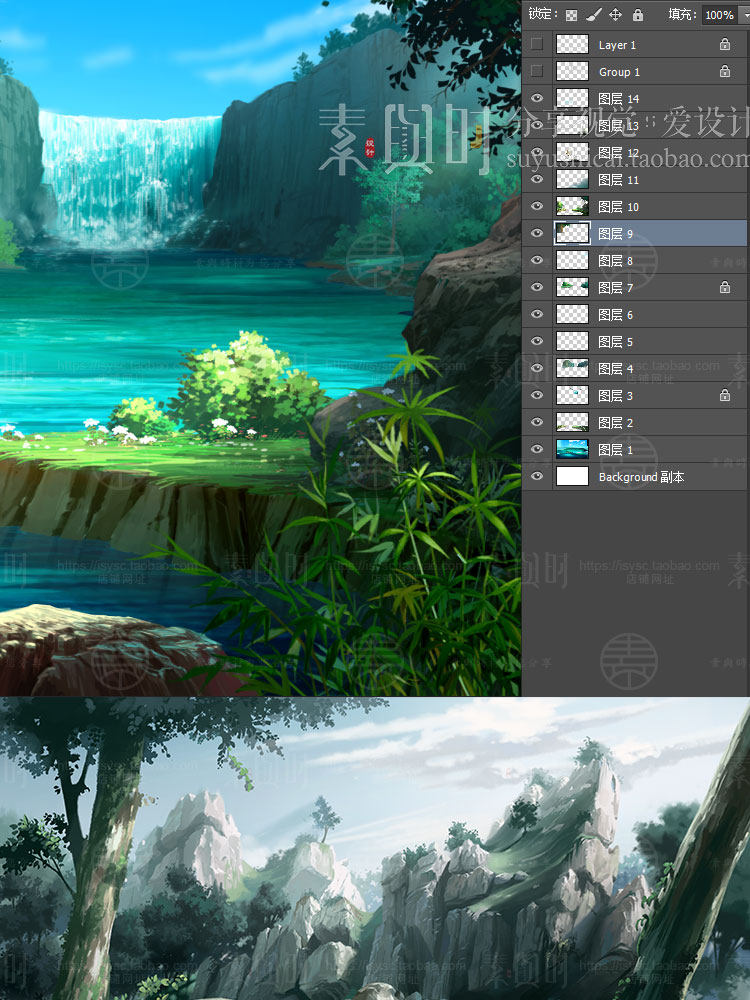Click the lock image pixels brush icon
The height and width of the screenshot is (1000, 750).
[x=594, y=15]
